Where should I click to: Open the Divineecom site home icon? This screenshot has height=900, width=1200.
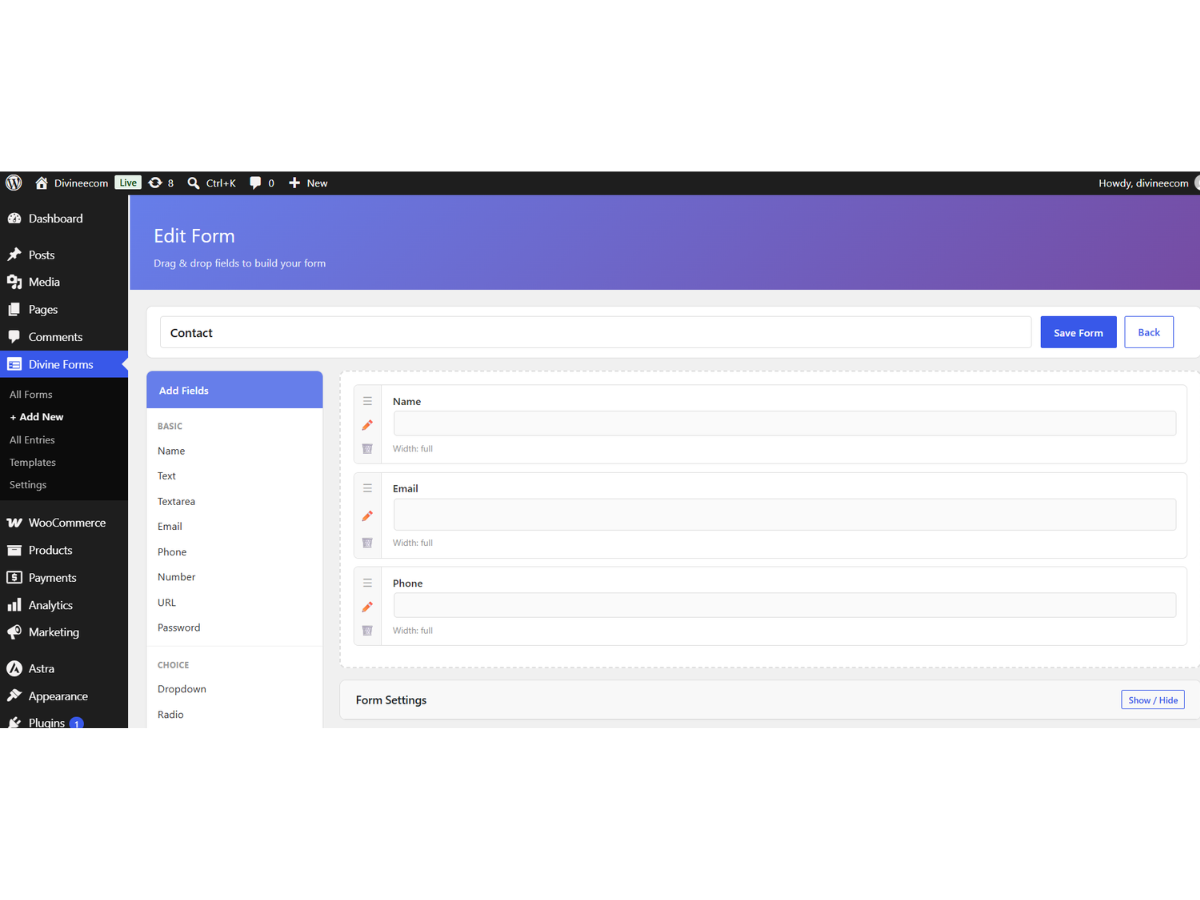[41, 183]
